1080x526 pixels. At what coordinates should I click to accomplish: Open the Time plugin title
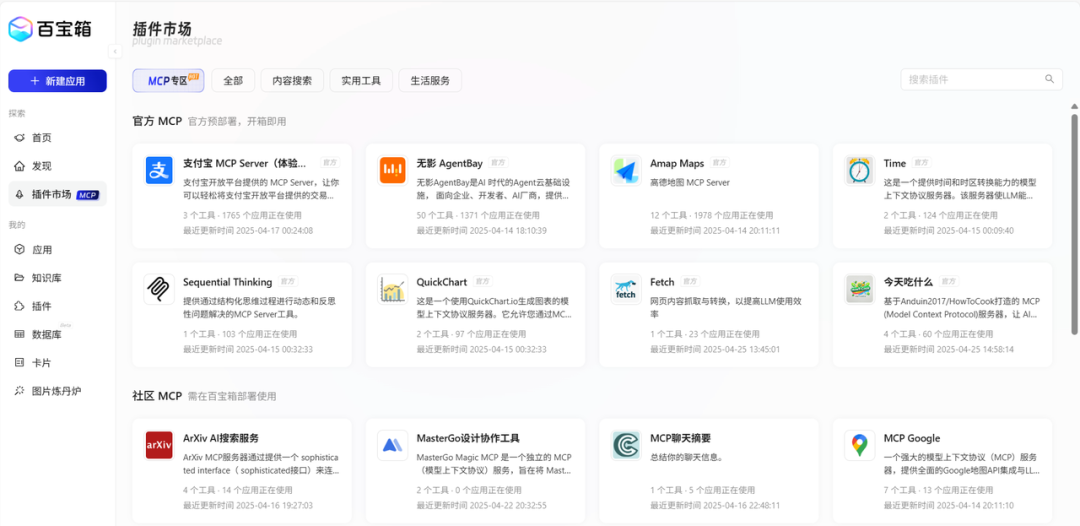pos(895,163)
